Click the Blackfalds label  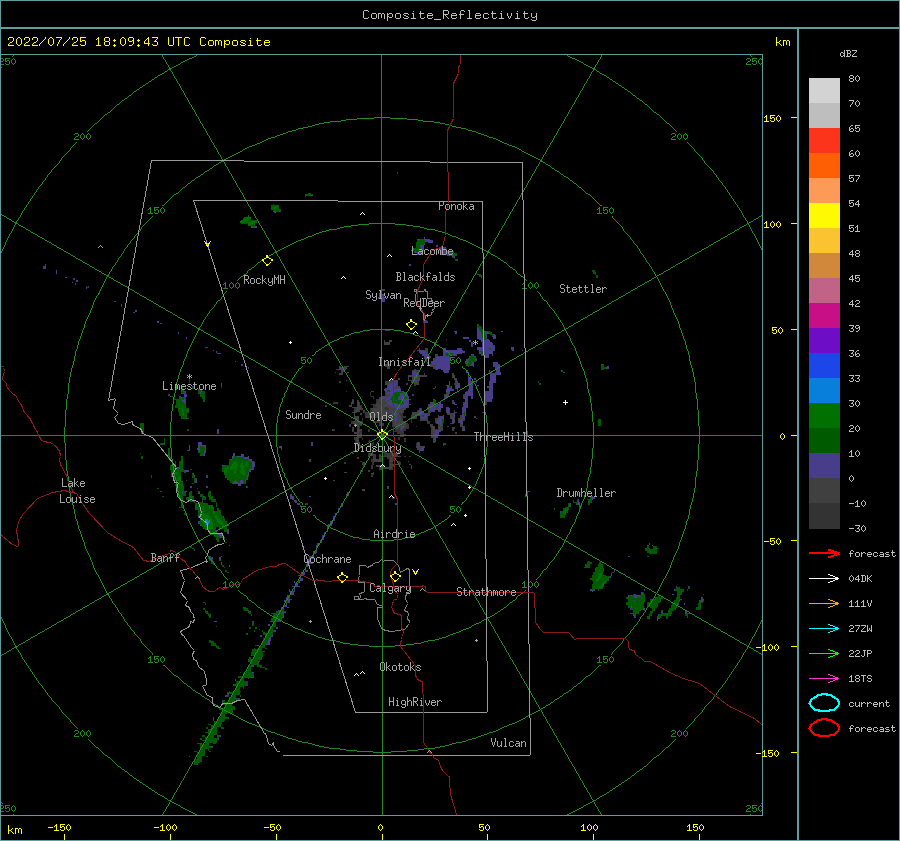click(425, 277)
